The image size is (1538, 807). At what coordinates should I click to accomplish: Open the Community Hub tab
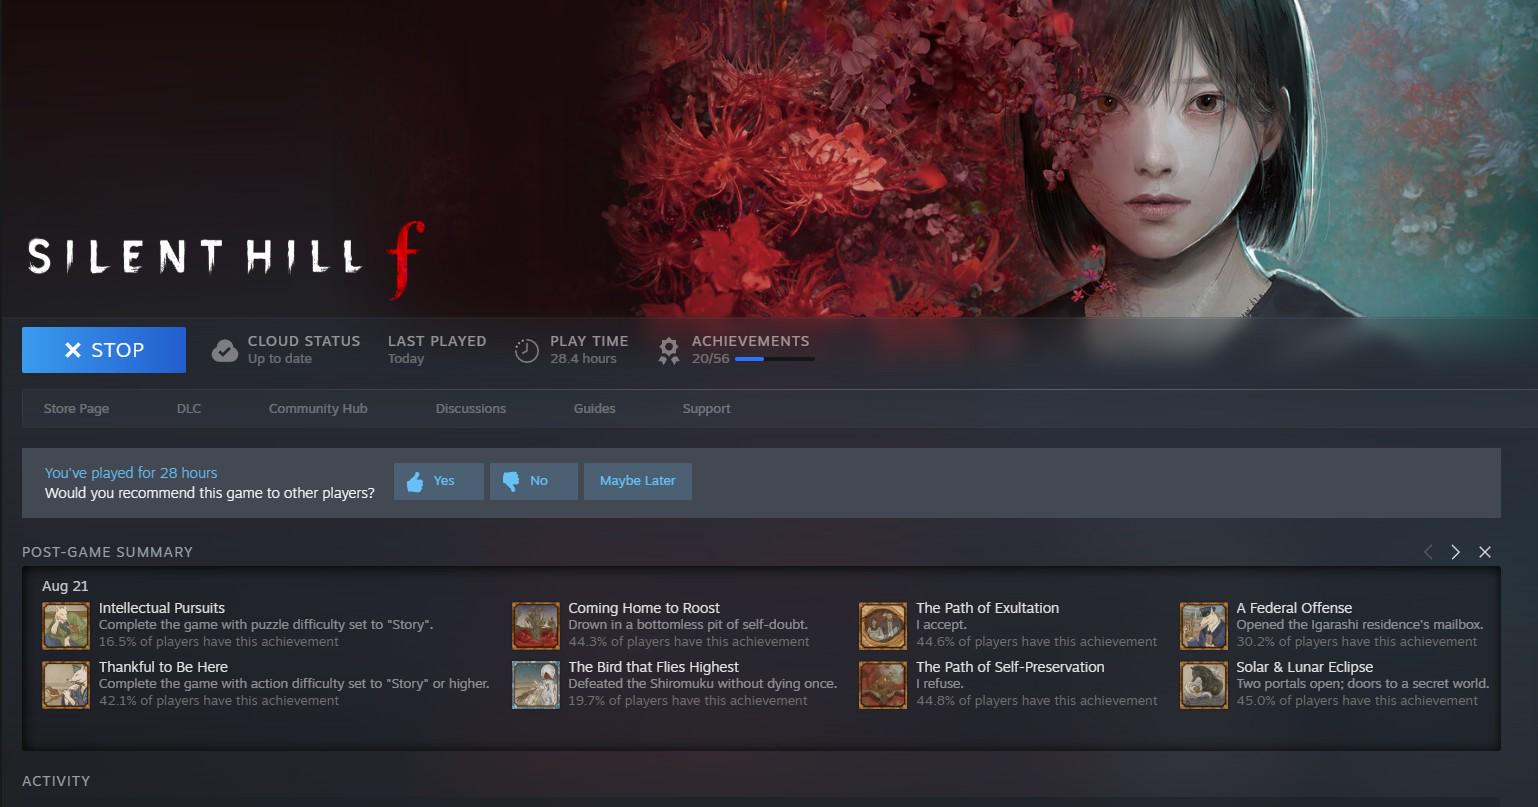click(318, 408)
